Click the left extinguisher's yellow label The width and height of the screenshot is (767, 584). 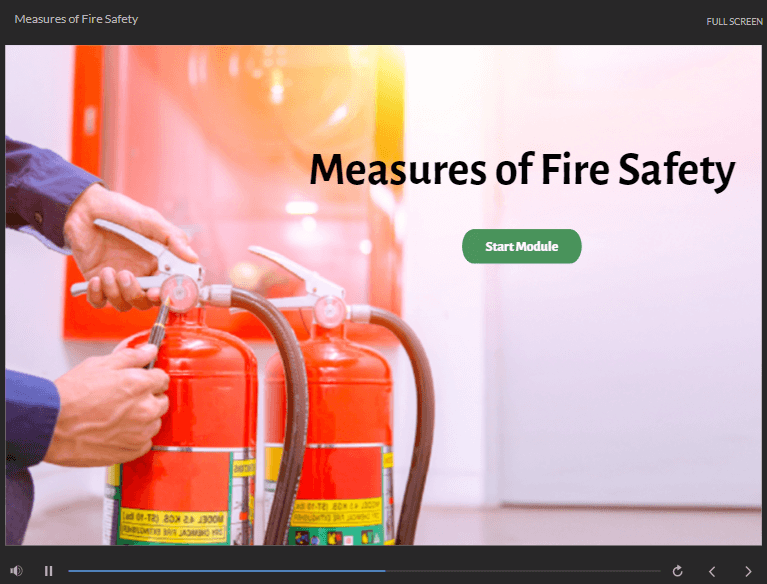[174, 526]
